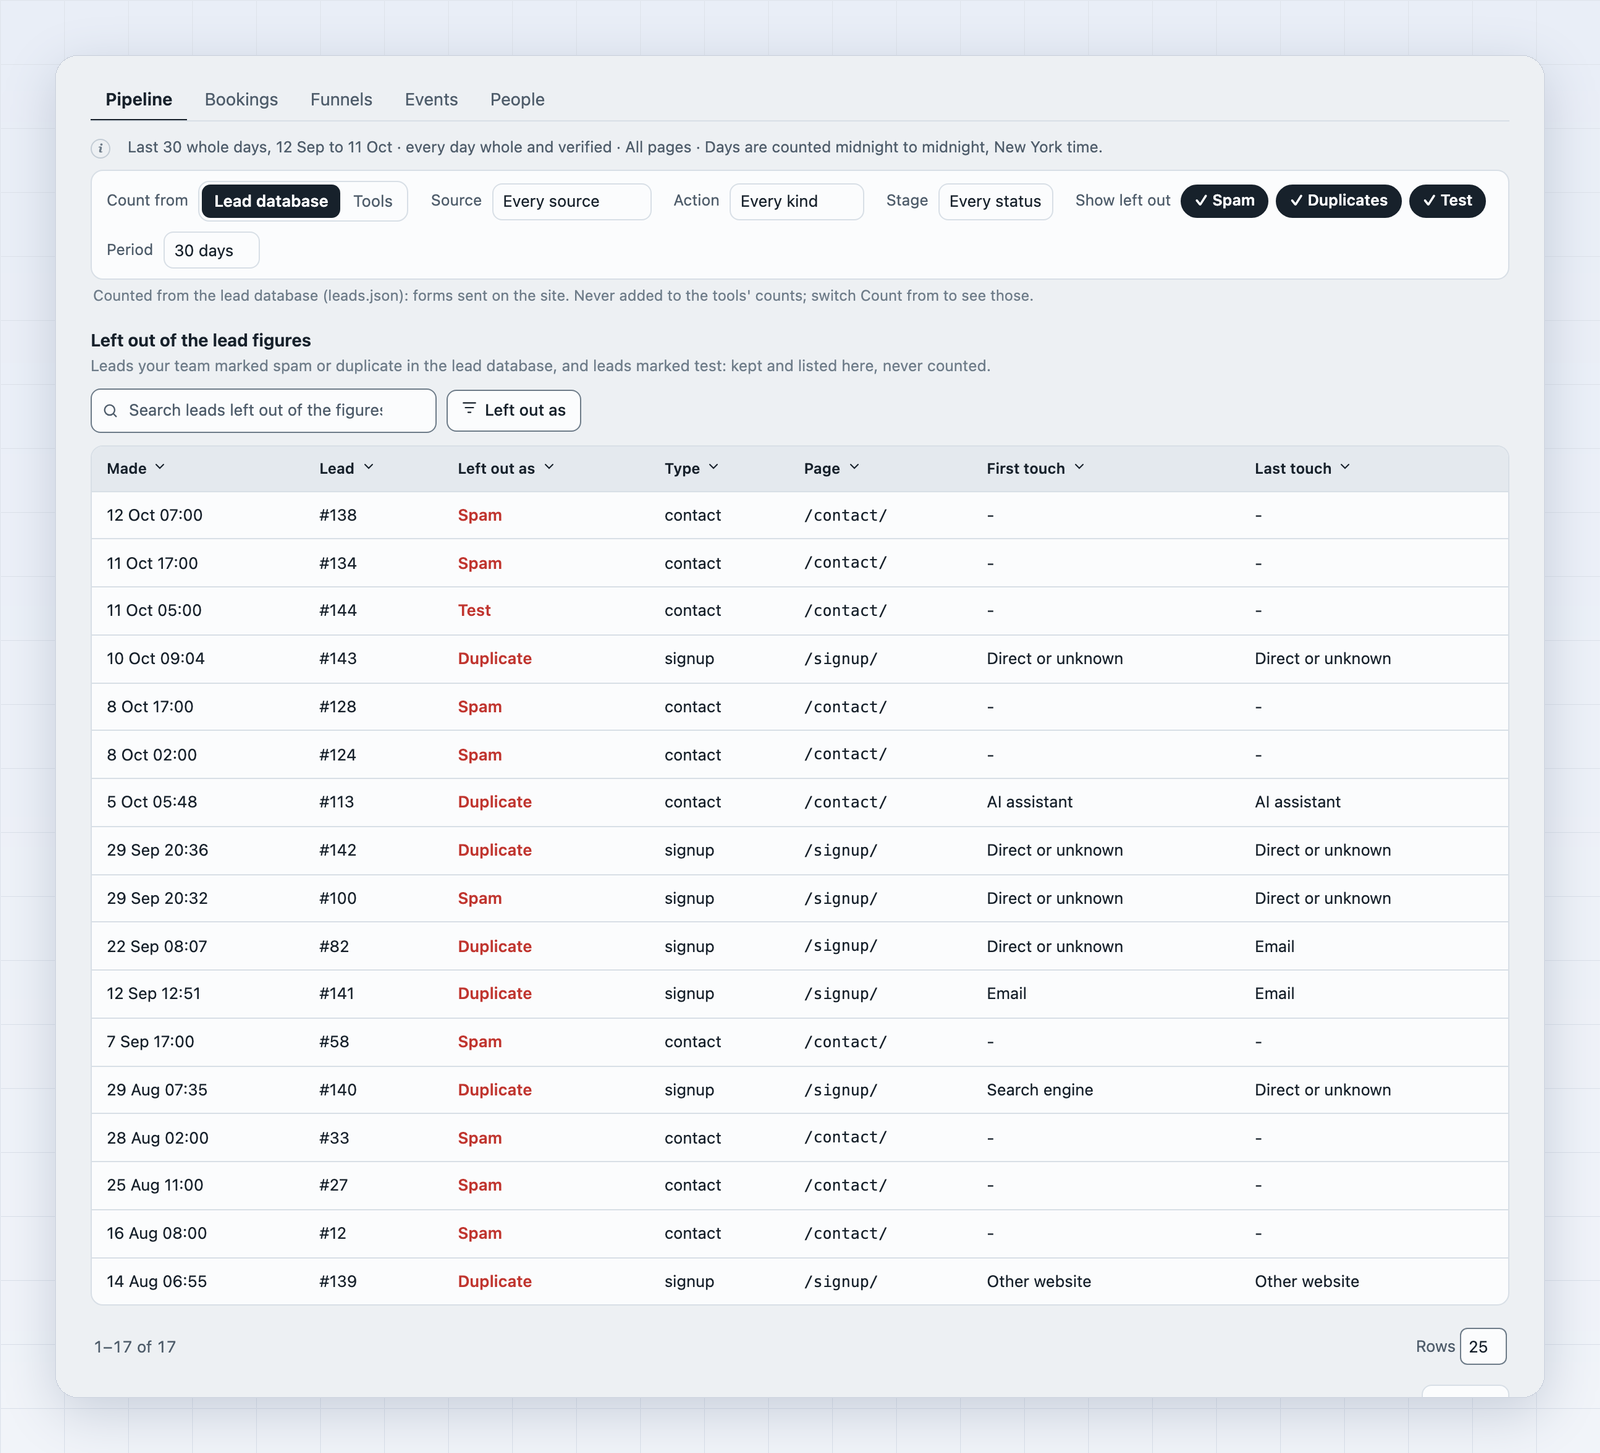Image resolution: width=1600 pixels, height=1453 pixels.
Task: Click Other website last touch on #139
Action: point(1307,1281)
